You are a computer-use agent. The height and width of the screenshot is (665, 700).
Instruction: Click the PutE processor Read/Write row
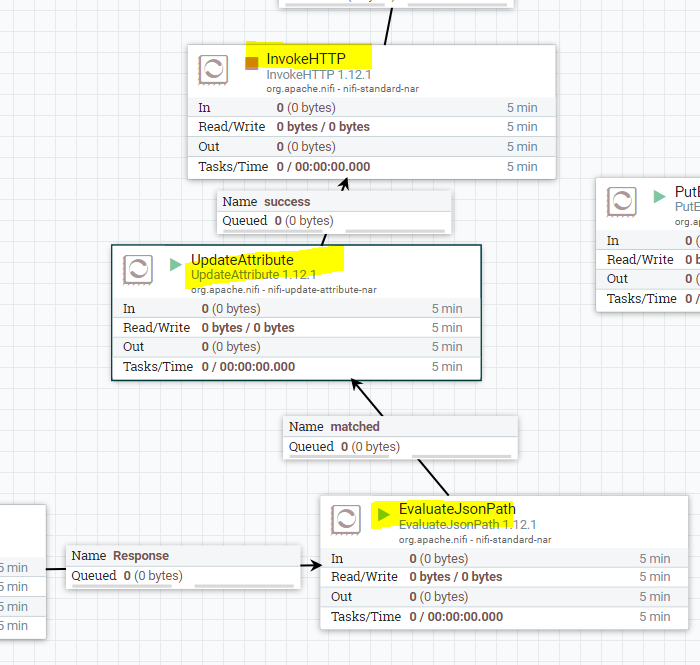coord(648,260)
